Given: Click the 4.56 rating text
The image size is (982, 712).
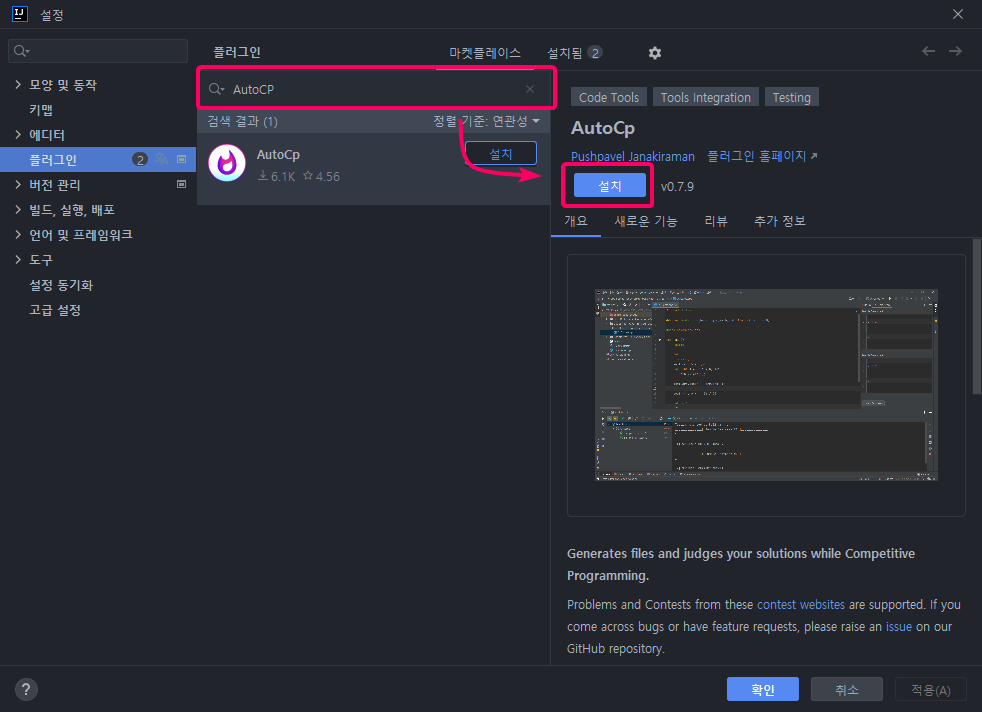Looking at the screenshot, I should click(x=328, y=177).
